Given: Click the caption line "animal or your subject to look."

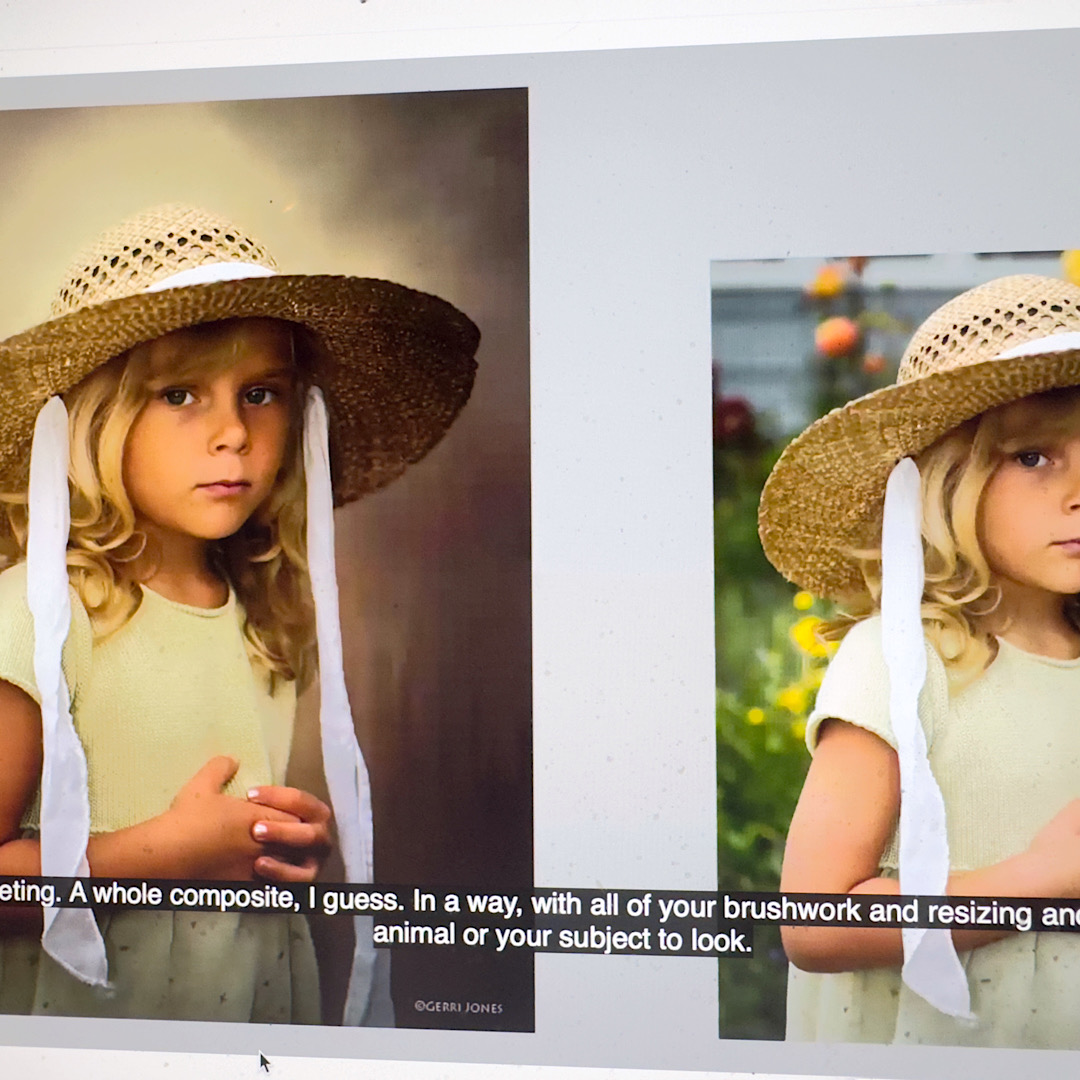Looking at the screenshot, I should coord(561,939).
